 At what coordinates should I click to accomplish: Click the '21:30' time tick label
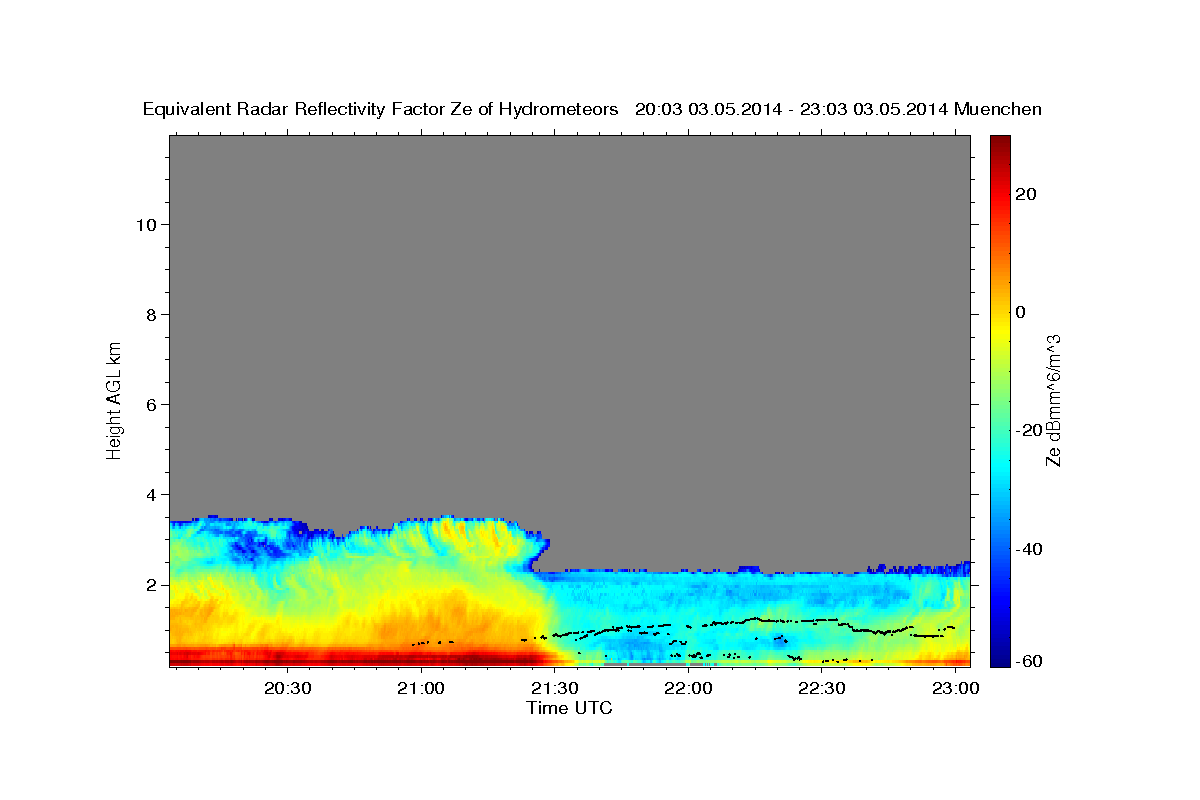pos(555,688)
